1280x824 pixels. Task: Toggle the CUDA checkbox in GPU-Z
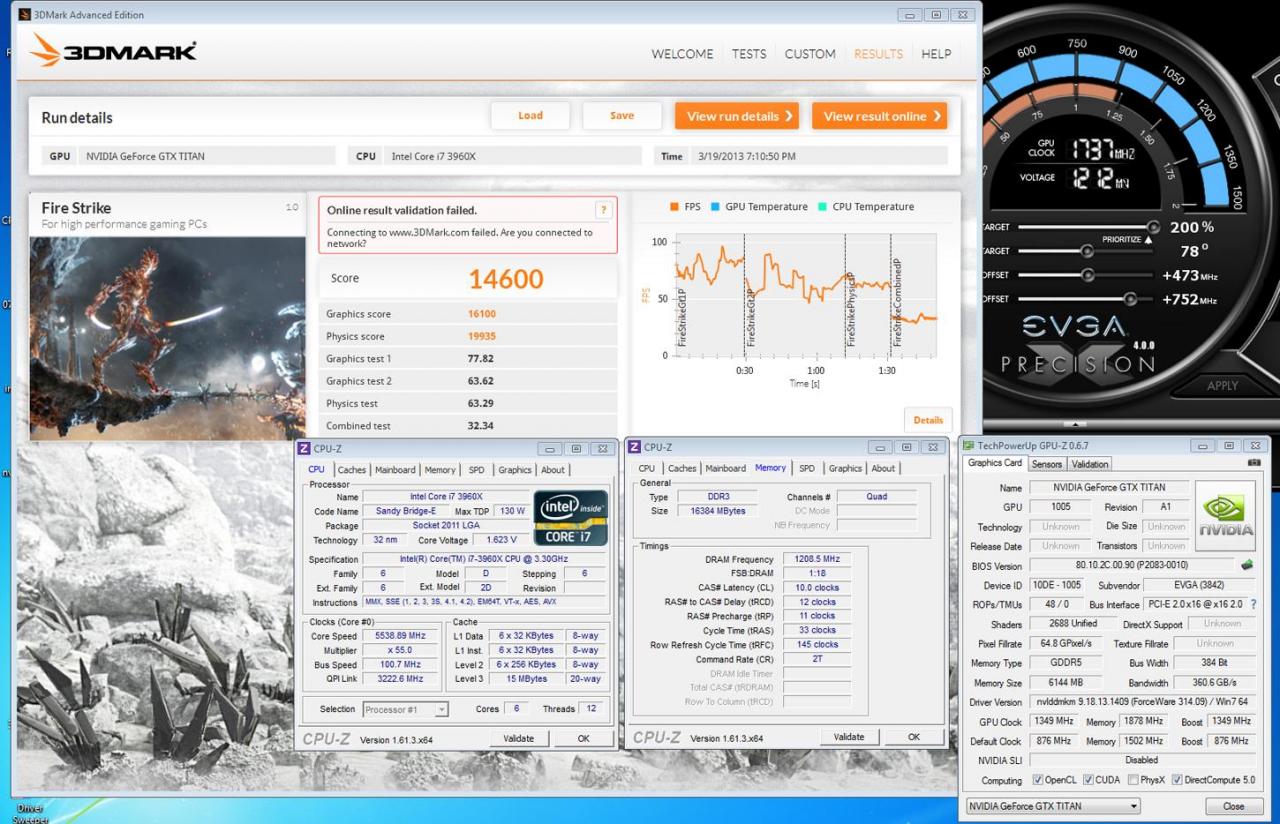1088,780
